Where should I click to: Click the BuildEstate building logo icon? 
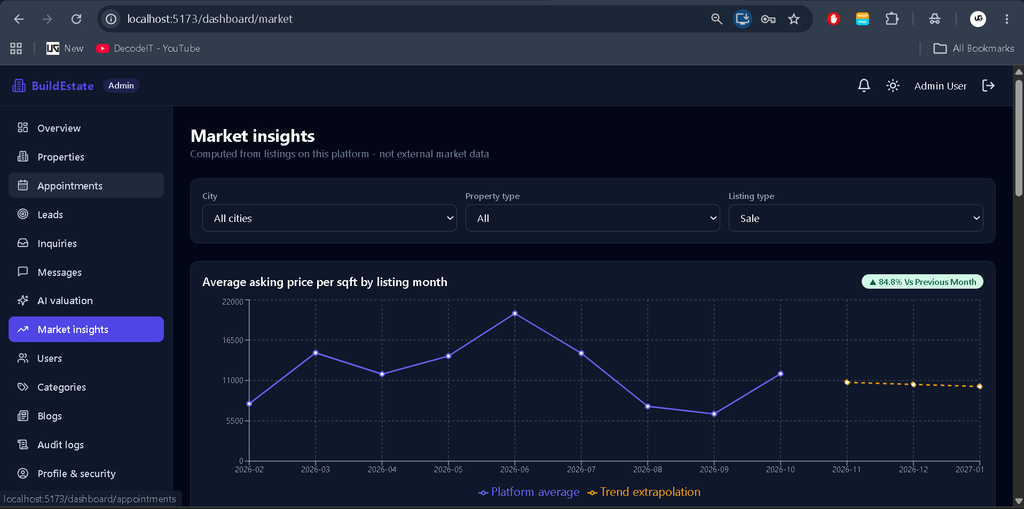pos(19,86)
